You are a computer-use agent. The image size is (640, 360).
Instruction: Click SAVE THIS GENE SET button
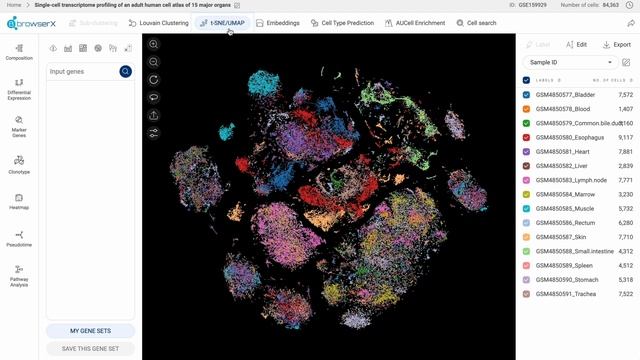(90, 349)
